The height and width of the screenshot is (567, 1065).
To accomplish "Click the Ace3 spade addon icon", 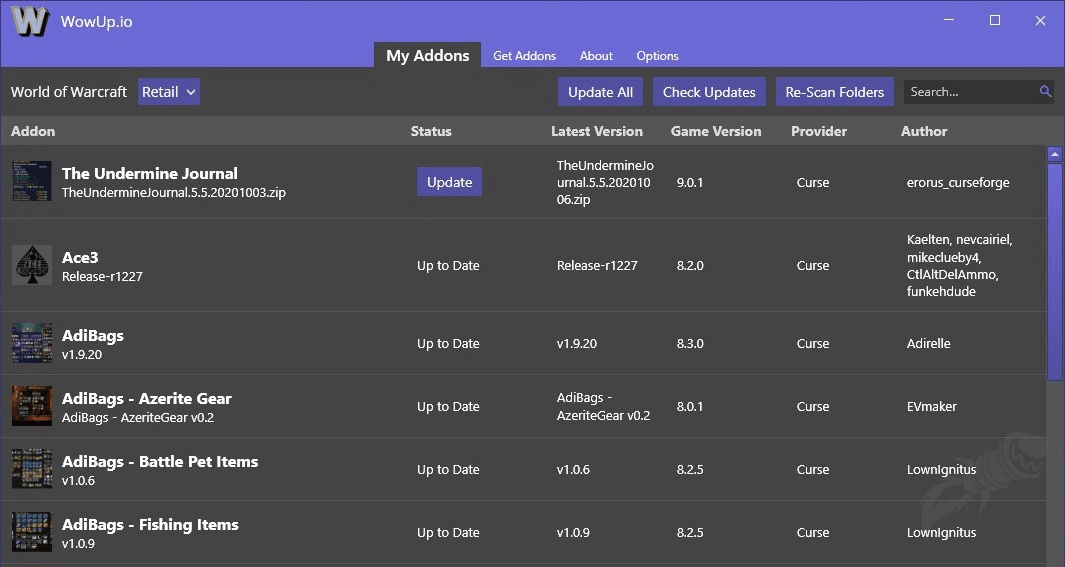I will click(x=32, y=265).
